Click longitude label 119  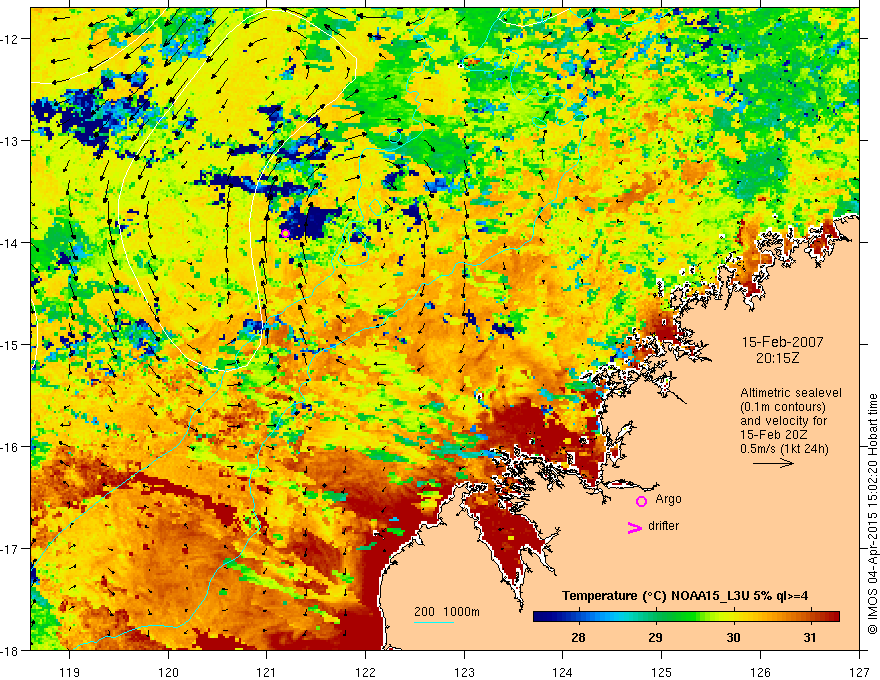tap(70, 672)
